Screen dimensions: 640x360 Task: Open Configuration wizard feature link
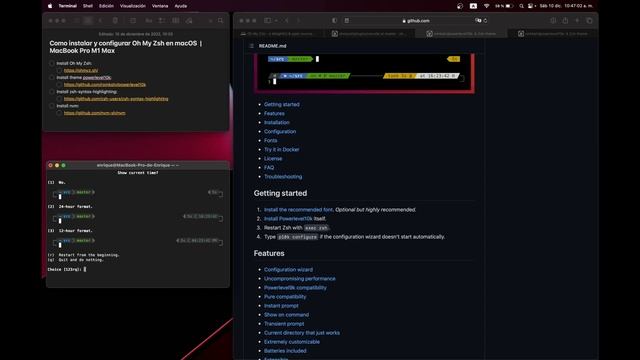tap(289, 269)
